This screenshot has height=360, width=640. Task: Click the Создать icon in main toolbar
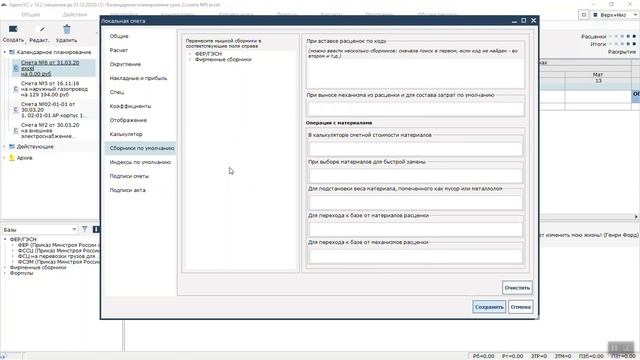coord(13,29)
